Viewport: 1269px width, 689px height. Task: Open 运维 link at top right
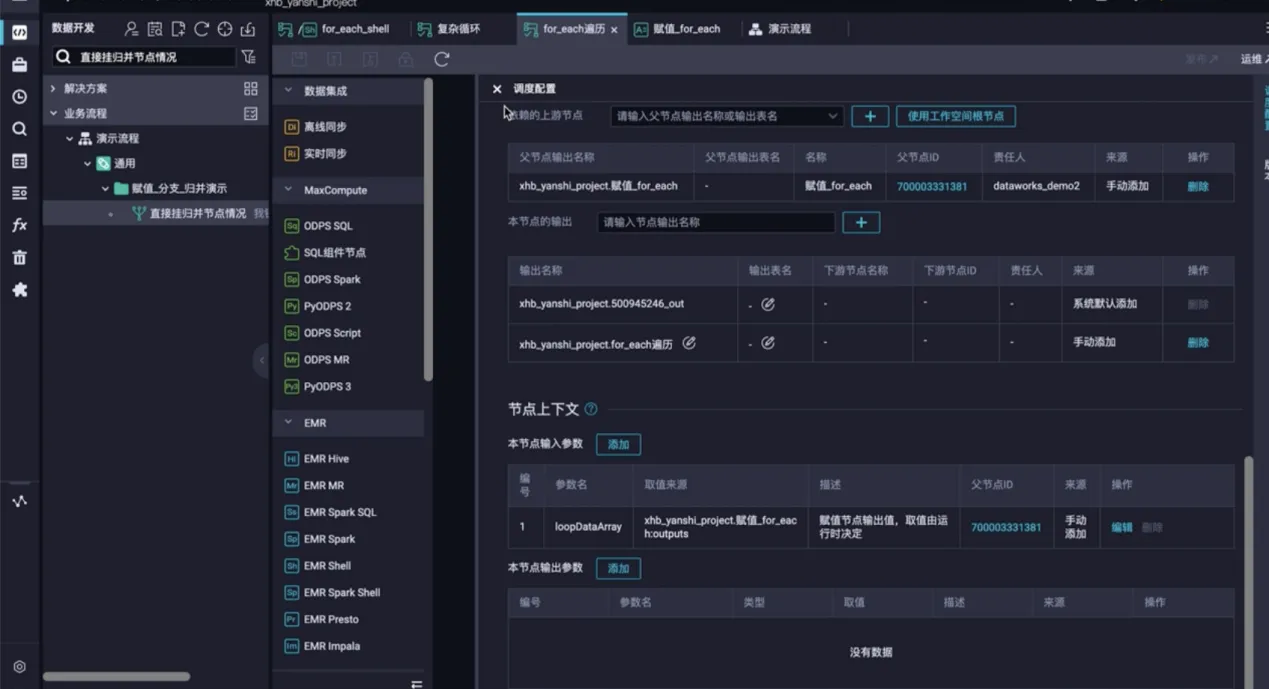(1251, 59)
